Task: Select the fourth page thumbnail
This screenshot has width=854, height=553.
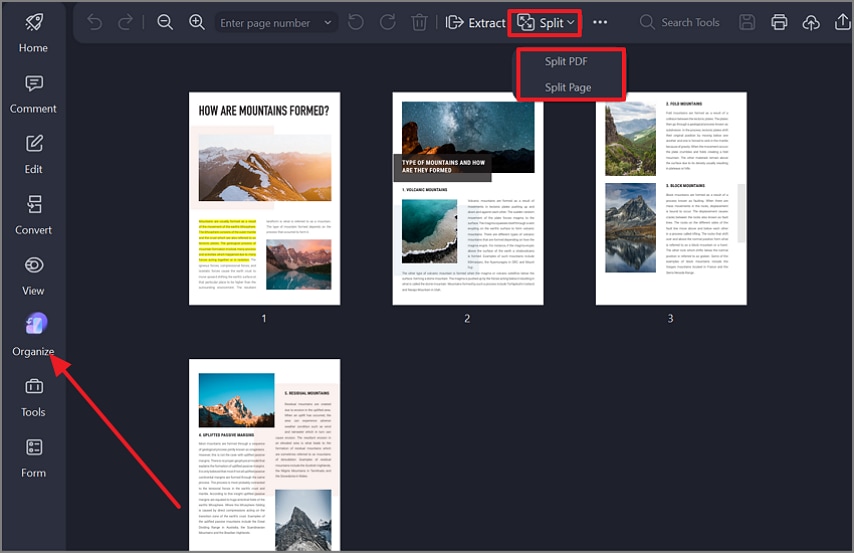Action: click(x=265, y=454)
